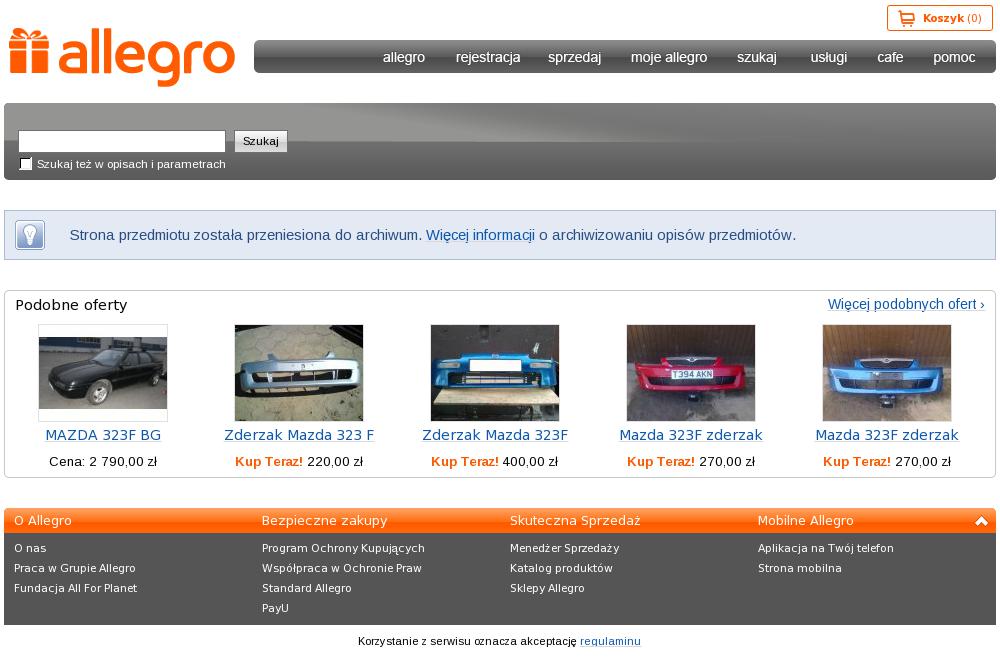Image resolution: width=1000 pixels, height=661 pixels.
Task: Click the Allegro logo
Action: click(x=122, y=57)
